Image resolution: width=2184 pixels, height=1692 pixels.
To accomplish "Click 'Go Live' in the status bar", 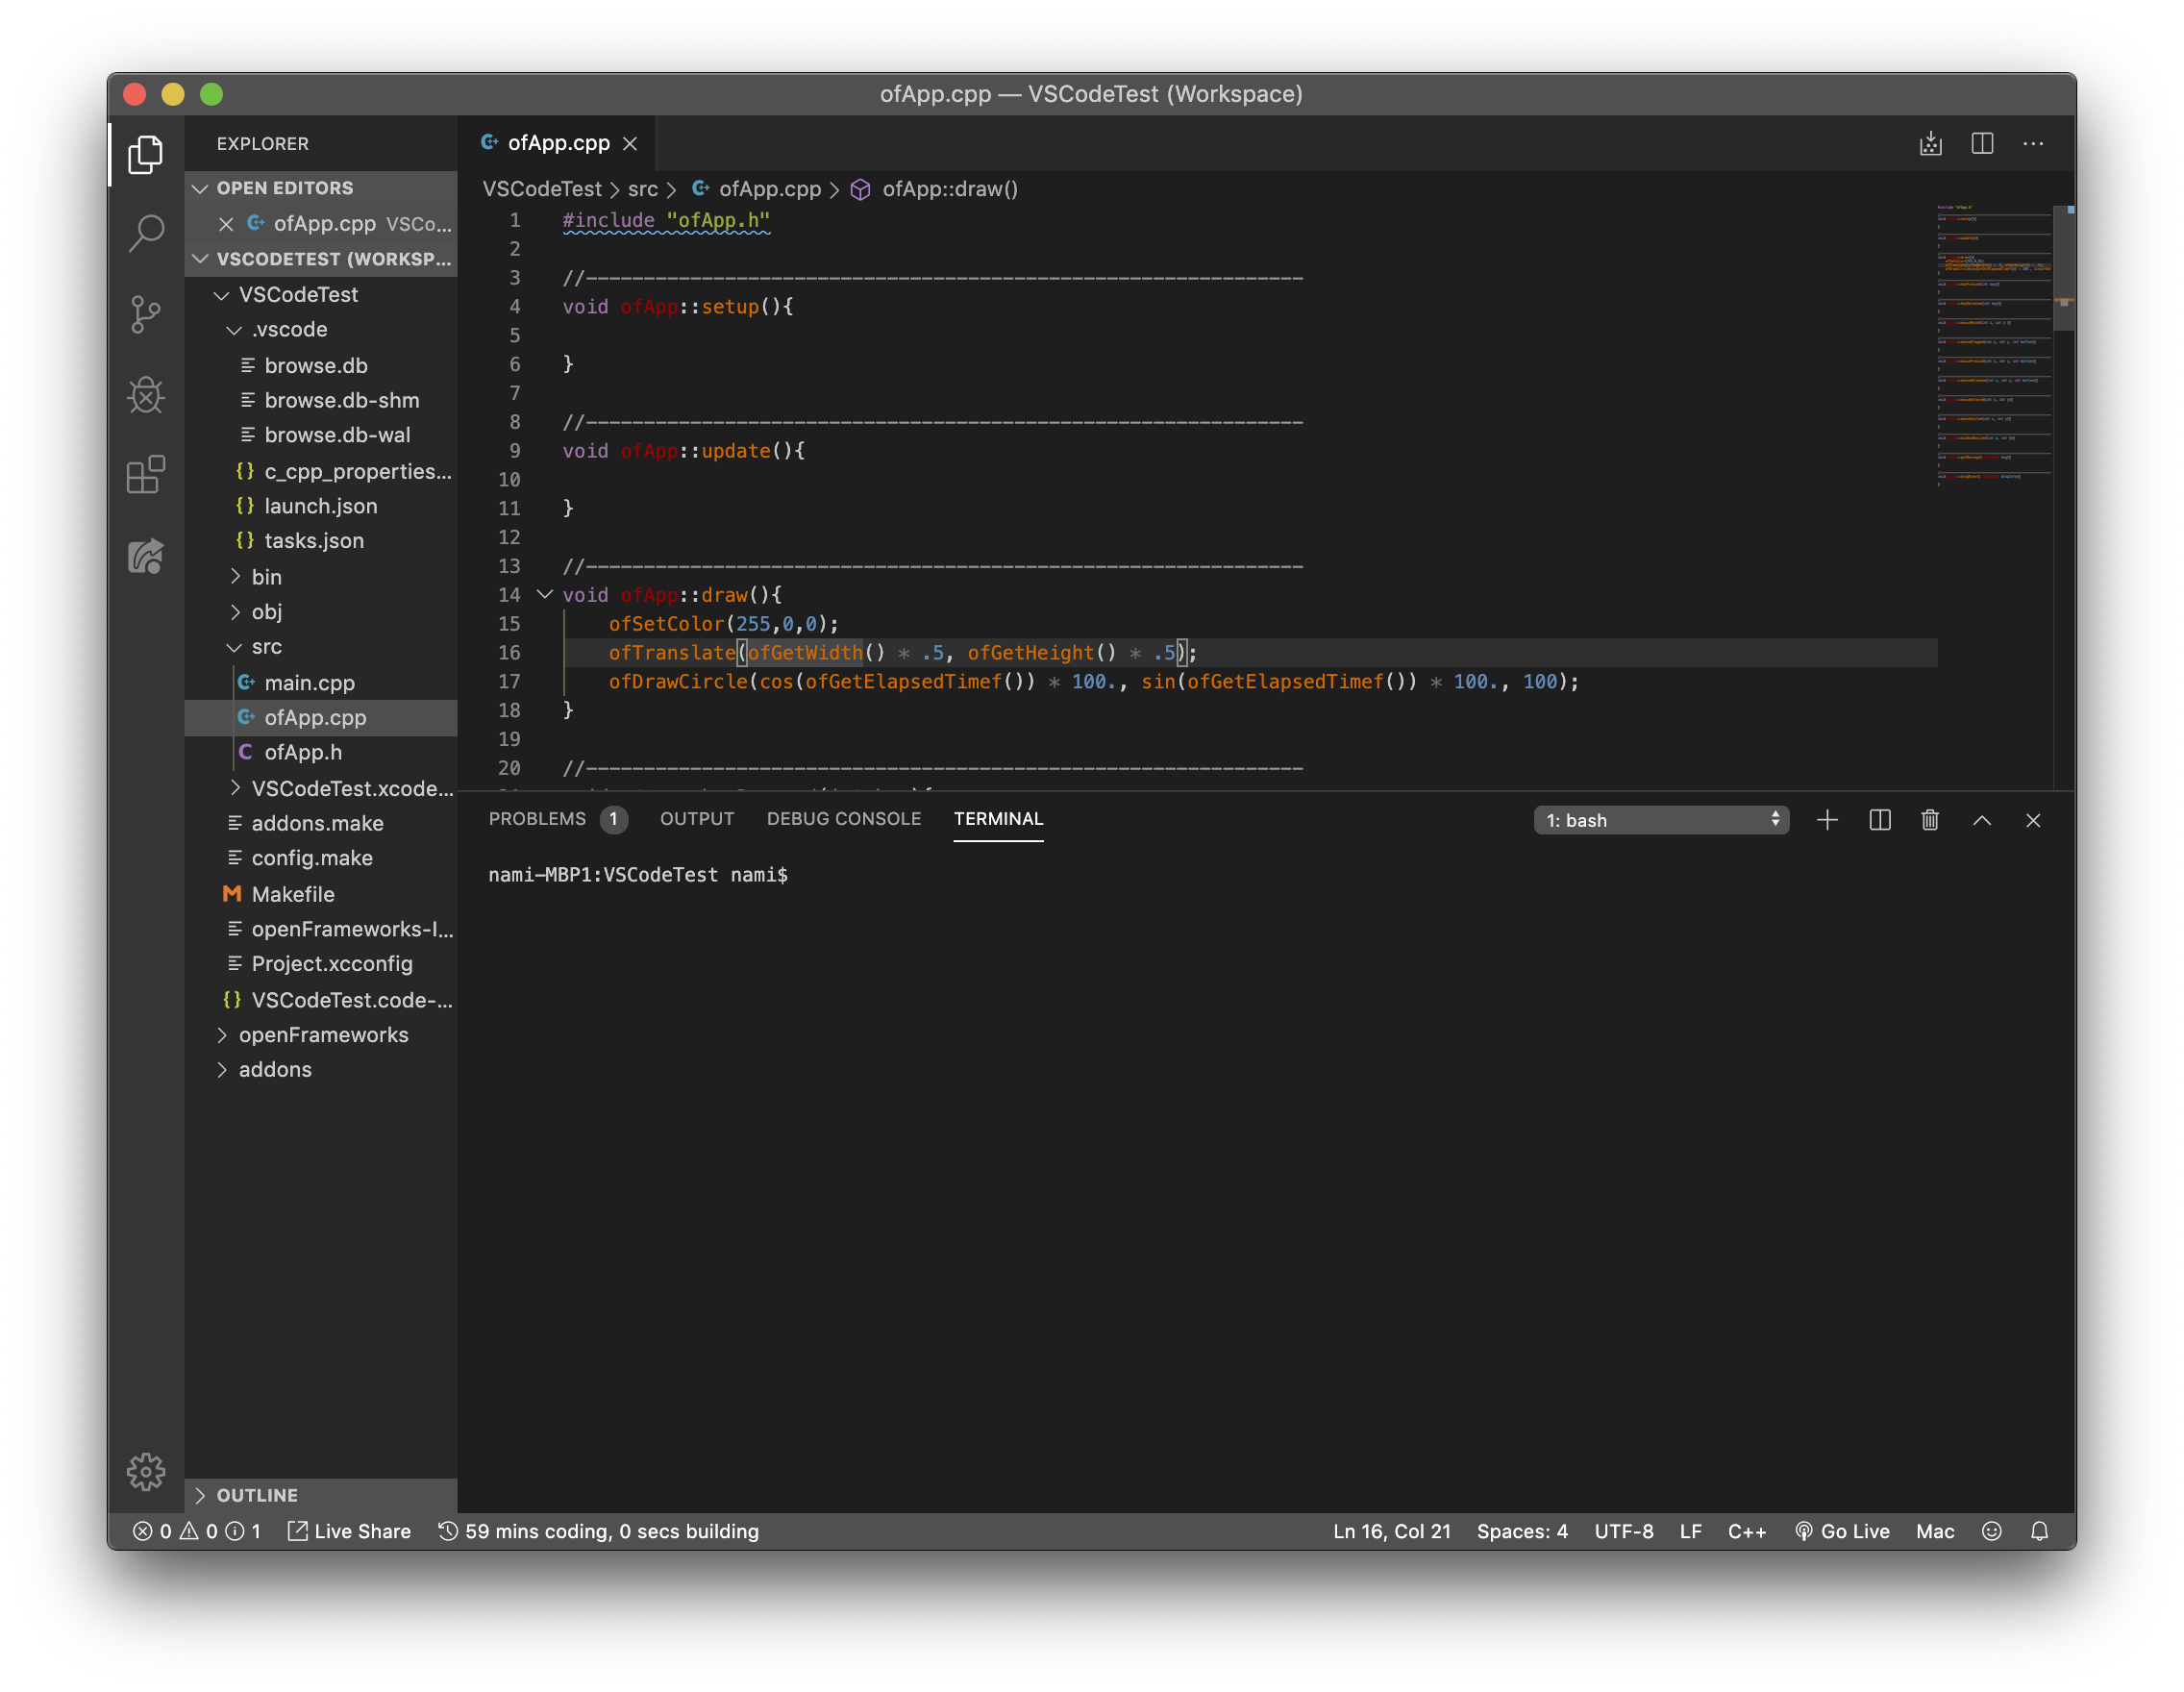I will [1843, 1531].
